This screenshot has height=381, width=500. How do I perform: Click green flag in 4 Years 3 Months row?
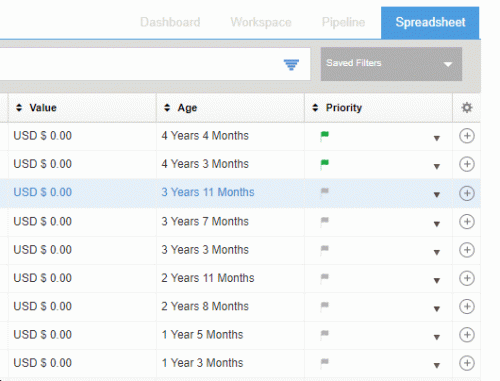[324, 164]
